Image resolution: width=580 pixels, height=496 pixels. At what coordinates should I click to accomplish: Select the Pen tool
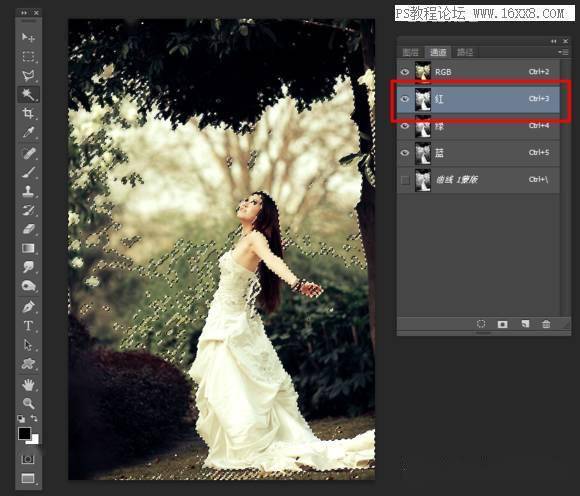click(x=28, y=307)
